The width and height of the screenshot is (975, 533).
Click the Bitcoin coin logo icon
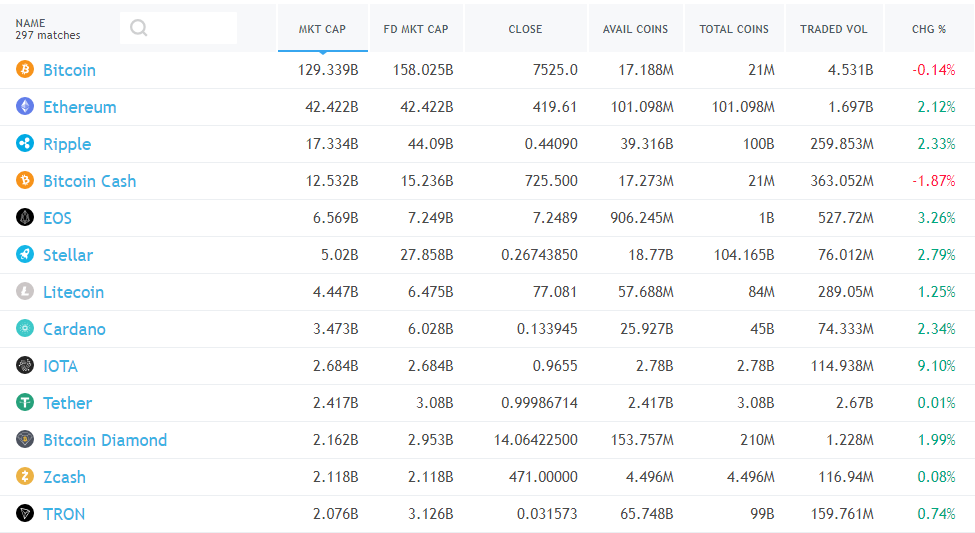25,69
